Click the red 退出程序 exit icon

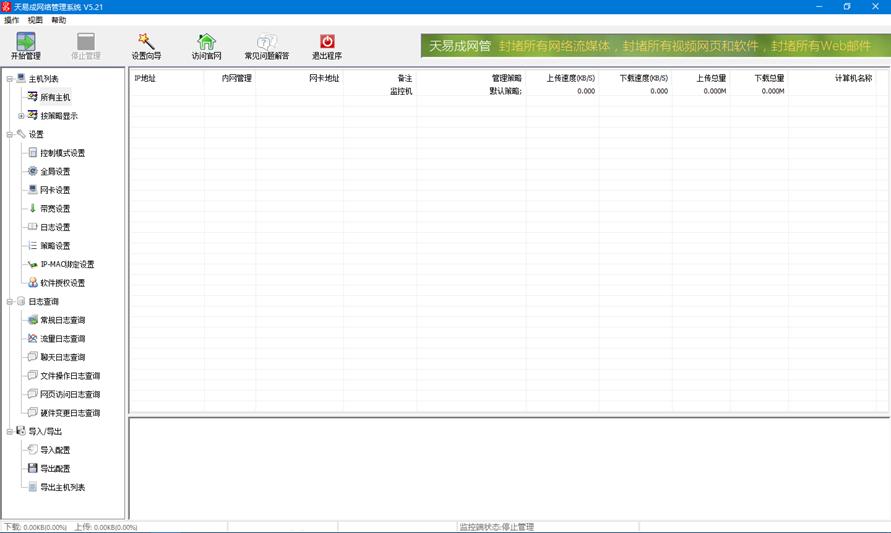click(x=327, y=41)
